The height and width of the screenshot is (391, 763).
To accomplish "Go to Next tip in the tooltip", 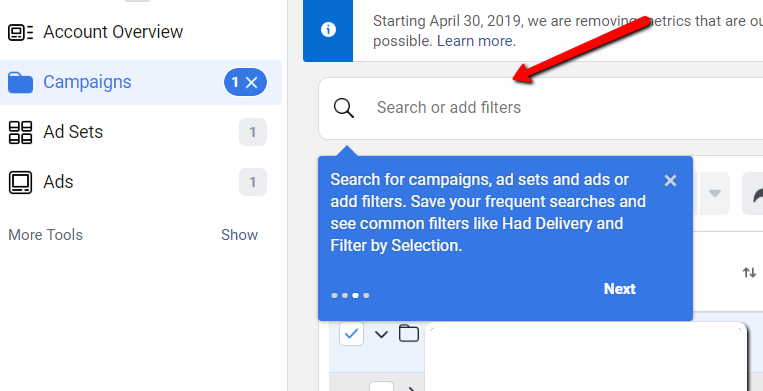I will (619, 289).
